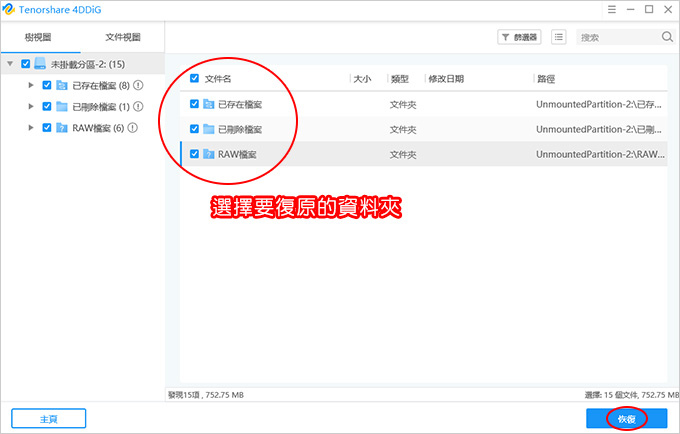Image resolution: width=680 pixels, height=434 pixels.
Task: Uncheck 已刪除檔案 row checkbox in file list
Action: point(194,129)
